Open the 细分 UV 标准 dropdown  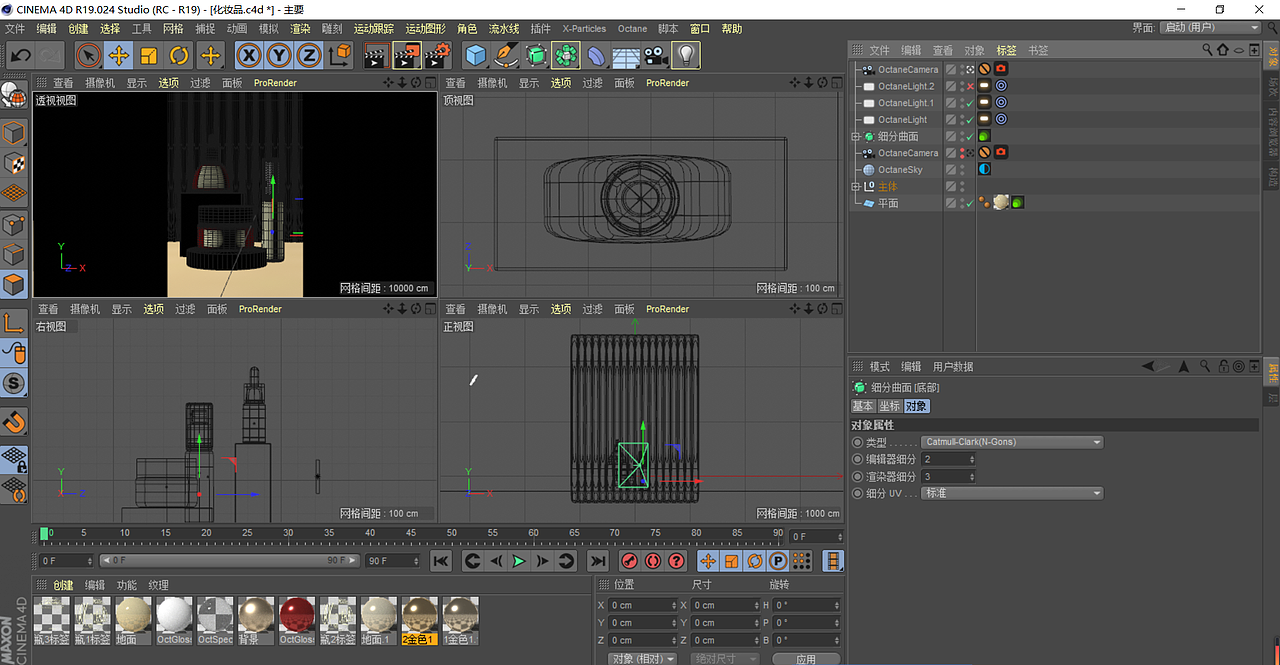[1012, 493]
